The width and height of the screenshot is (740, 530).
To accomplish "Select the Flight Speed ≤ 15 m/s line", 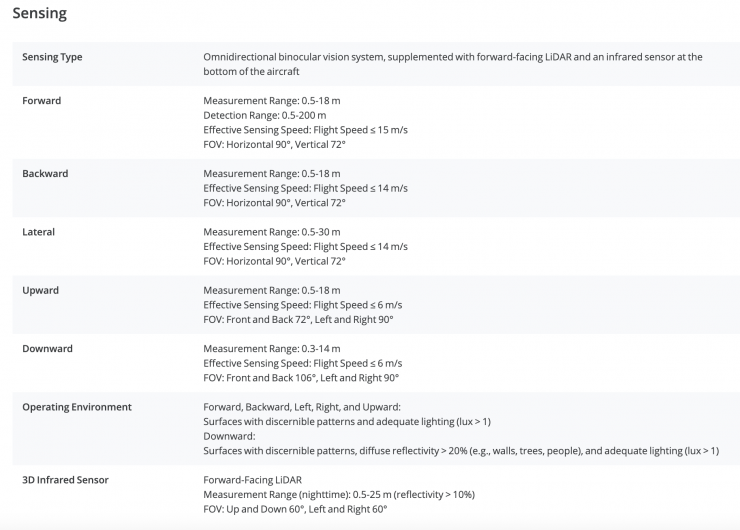I will pos(305,130).
